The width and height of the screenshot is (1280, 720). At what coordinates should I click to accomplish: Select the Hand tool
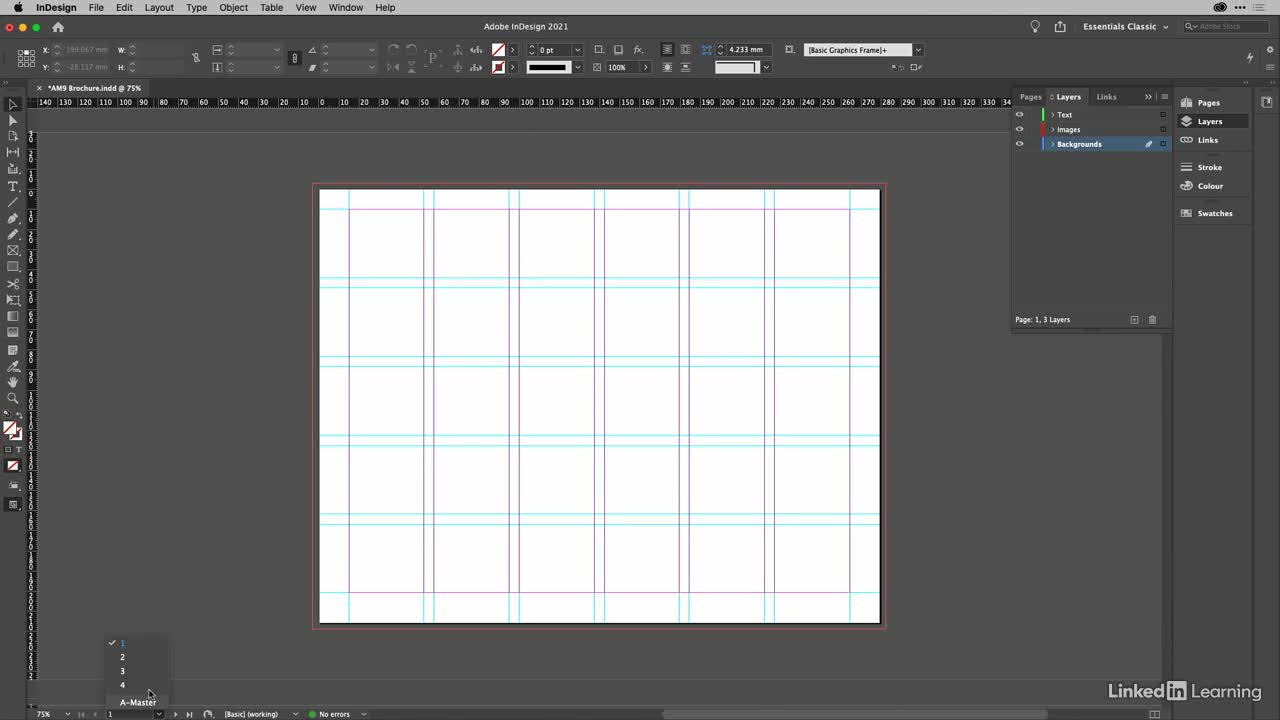click(13, 382)
